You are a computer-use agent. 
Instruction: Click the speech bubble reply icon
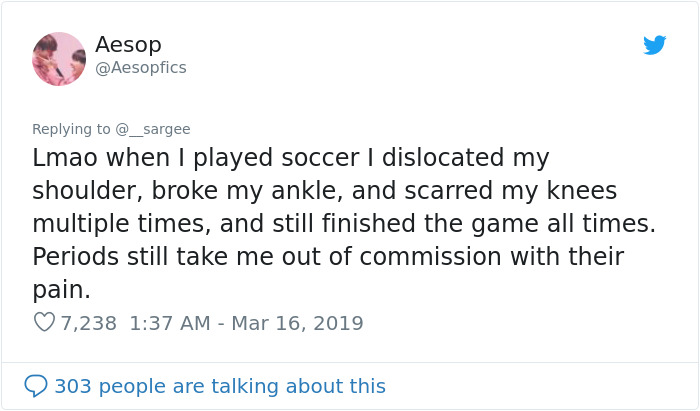(36, 386)
